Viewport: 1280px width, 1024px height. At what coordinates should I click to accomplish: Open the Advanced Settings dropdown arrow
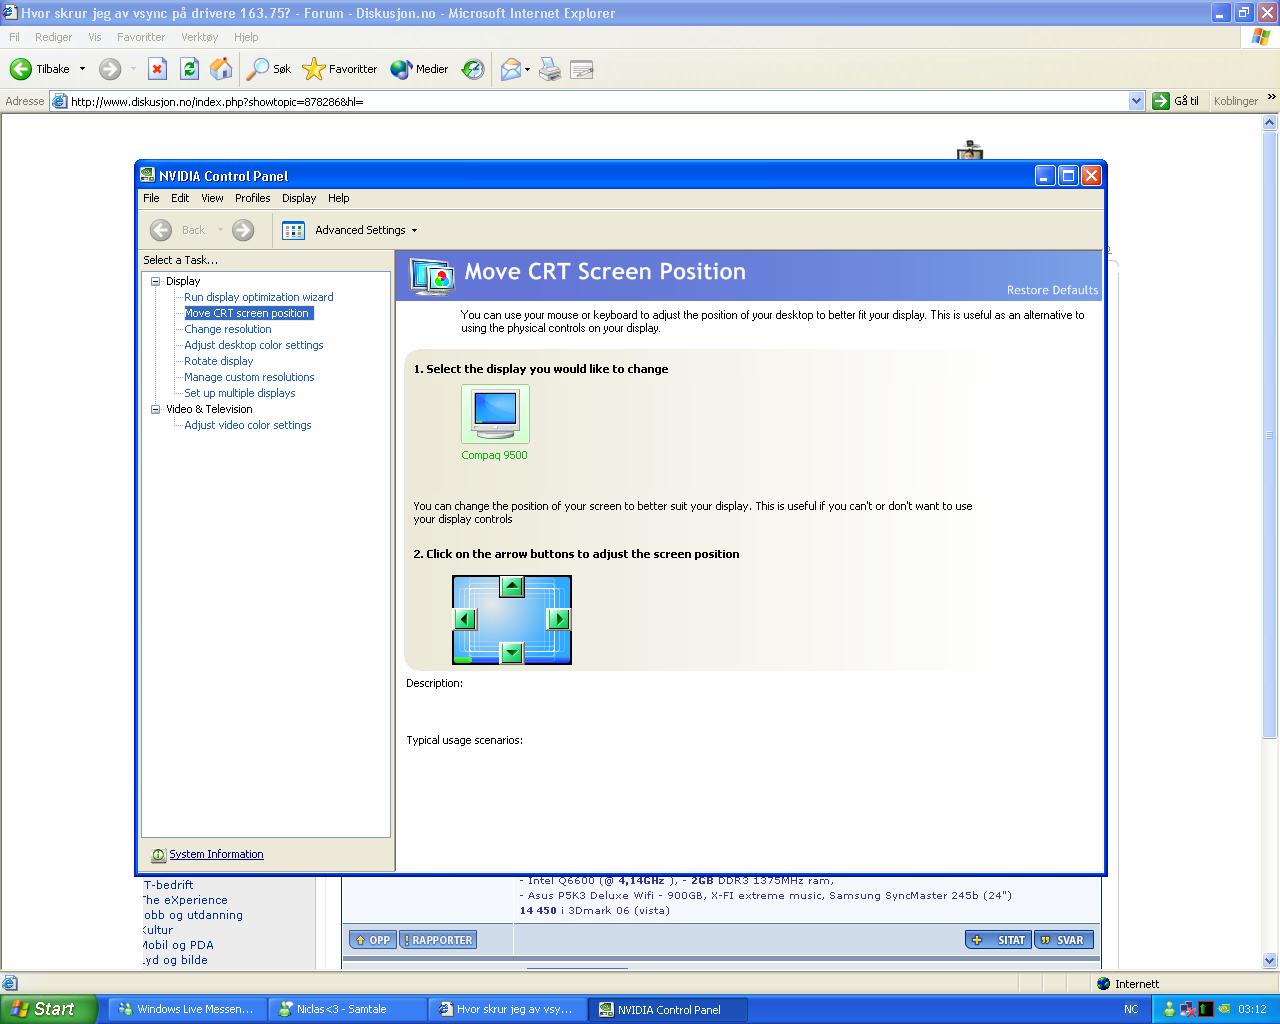click(x=414, y=231)
